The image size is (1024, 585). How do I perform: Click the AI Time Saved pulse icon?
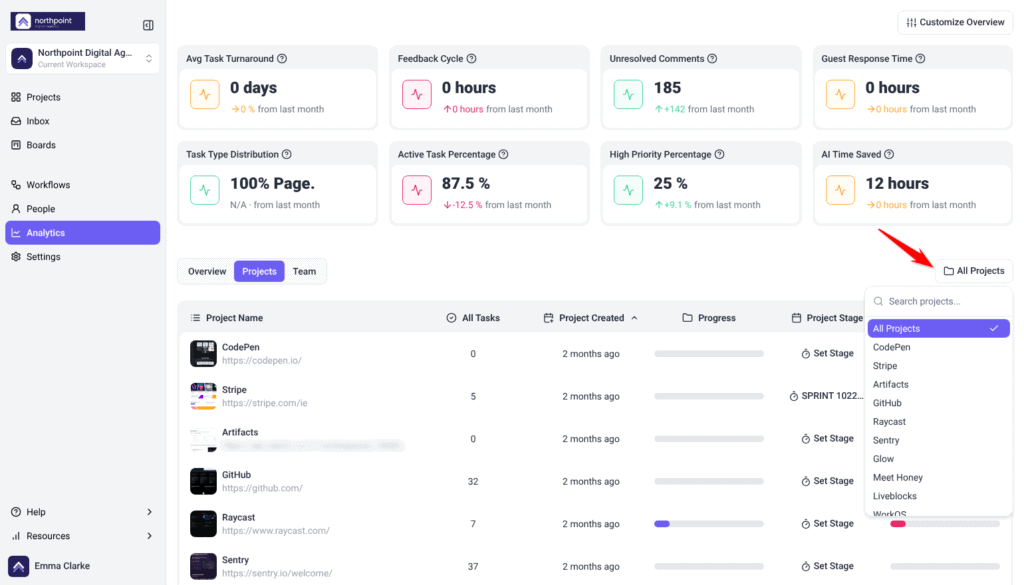click(840, 191)
